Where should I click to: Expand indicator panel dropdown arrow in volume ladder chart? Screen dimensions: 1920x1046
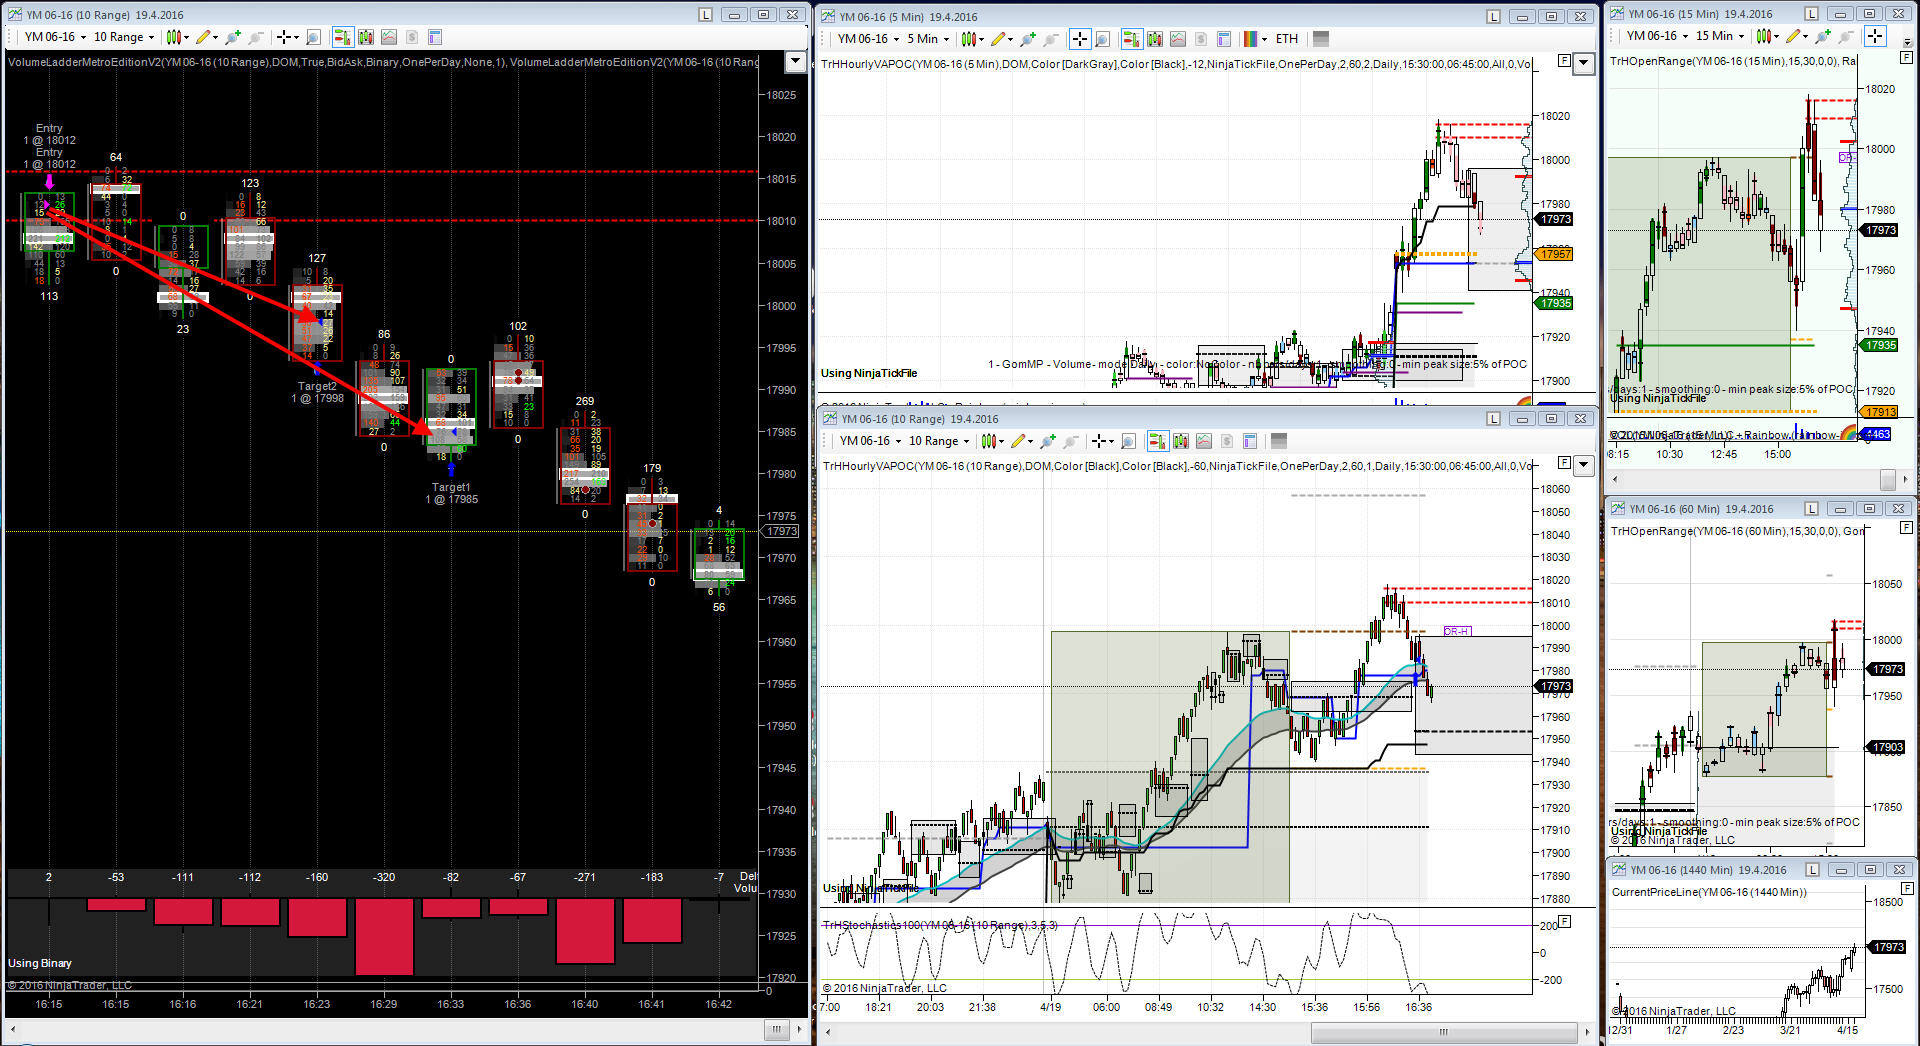click(795, 61)
